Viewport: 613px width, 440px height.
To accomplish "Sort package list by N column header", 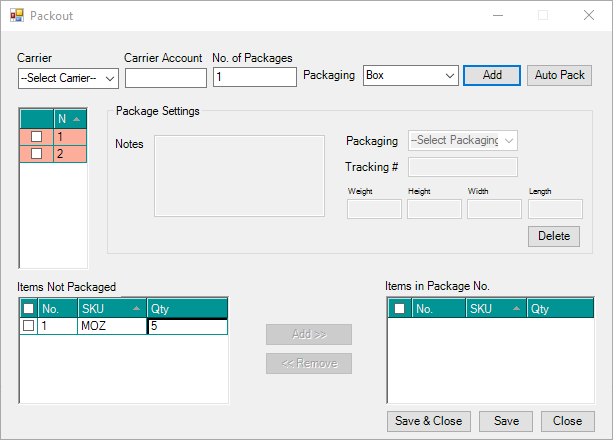I will [x=70, y=119].
